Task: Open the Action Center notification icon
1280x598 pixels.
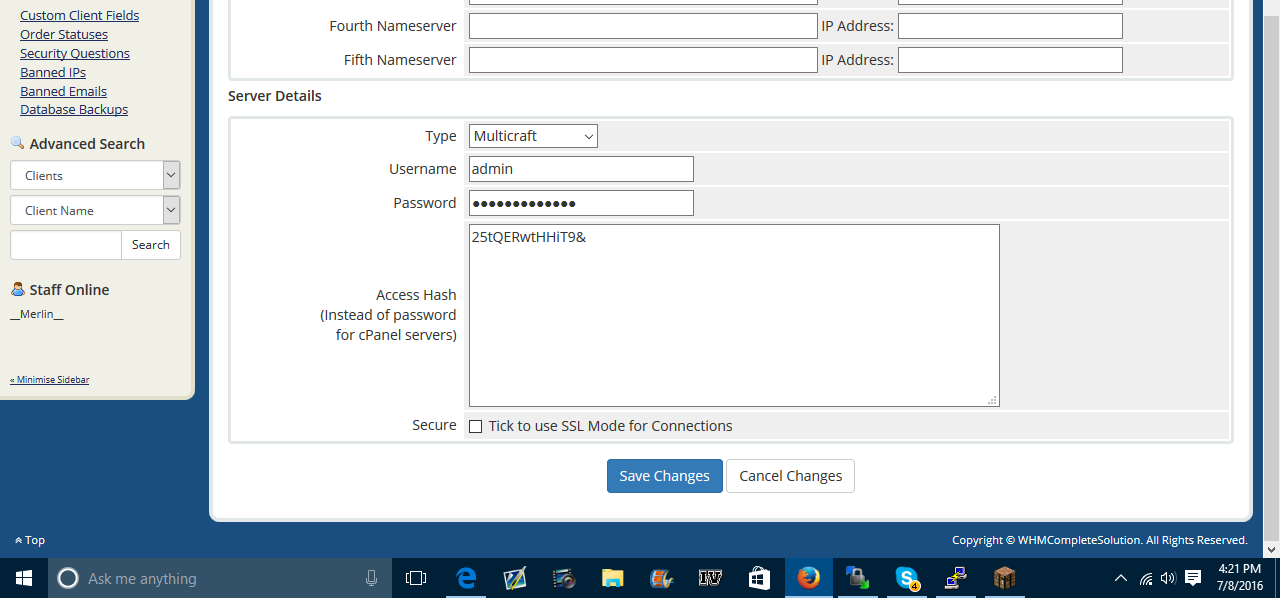Action: pyautogui.click(x=1192, y=578)
